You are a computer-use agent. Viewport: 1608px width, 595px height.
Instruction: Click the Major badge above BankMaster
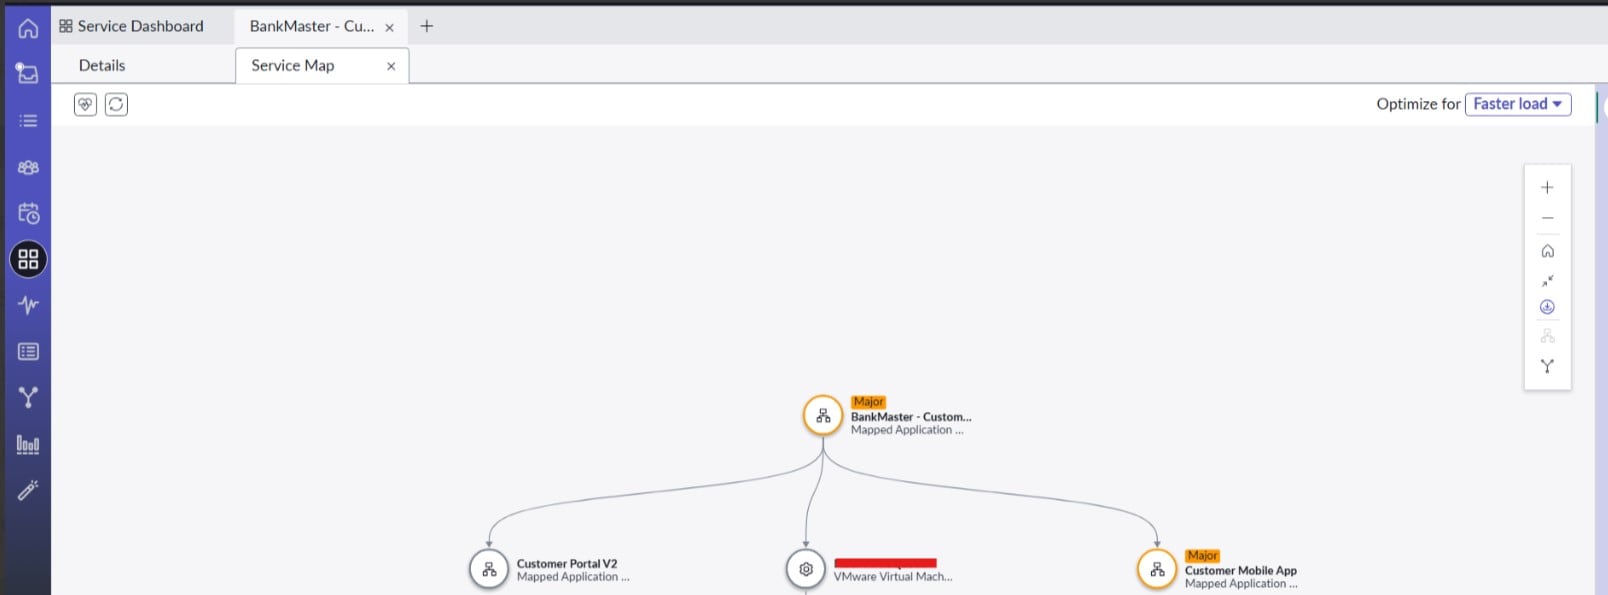868,402
